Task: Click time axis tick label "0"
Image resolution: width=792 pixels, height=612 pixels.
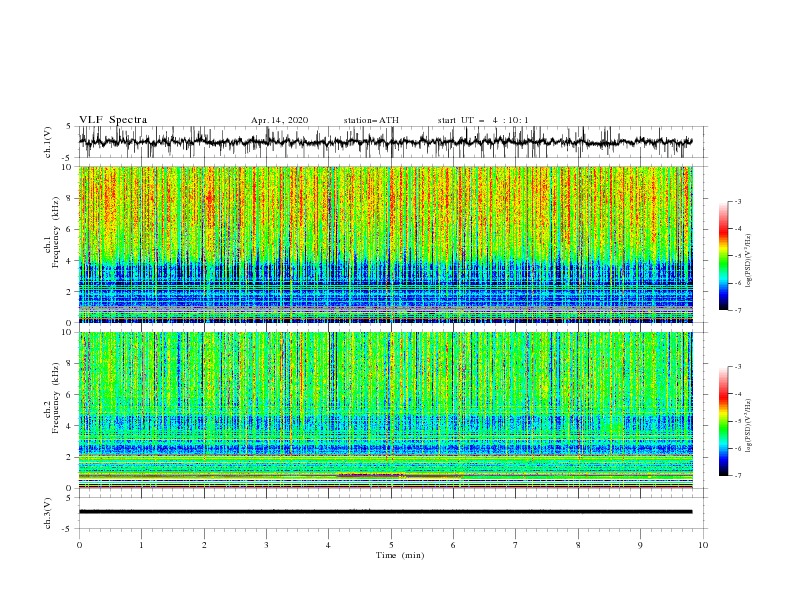Action: coord(79,545)
